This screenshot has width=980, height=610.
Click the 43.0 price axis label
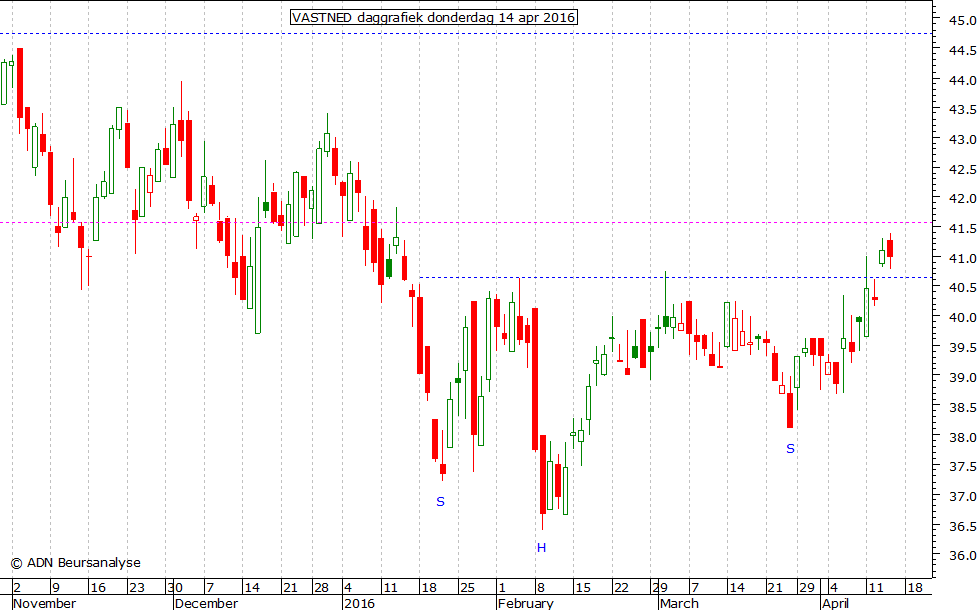coord(962,139)
